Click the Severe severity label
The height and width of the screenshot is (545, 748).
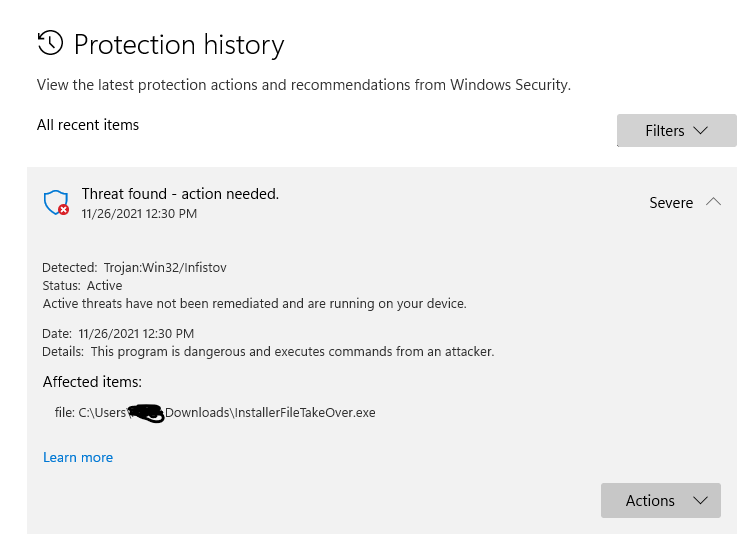click(x=671, y=203)
